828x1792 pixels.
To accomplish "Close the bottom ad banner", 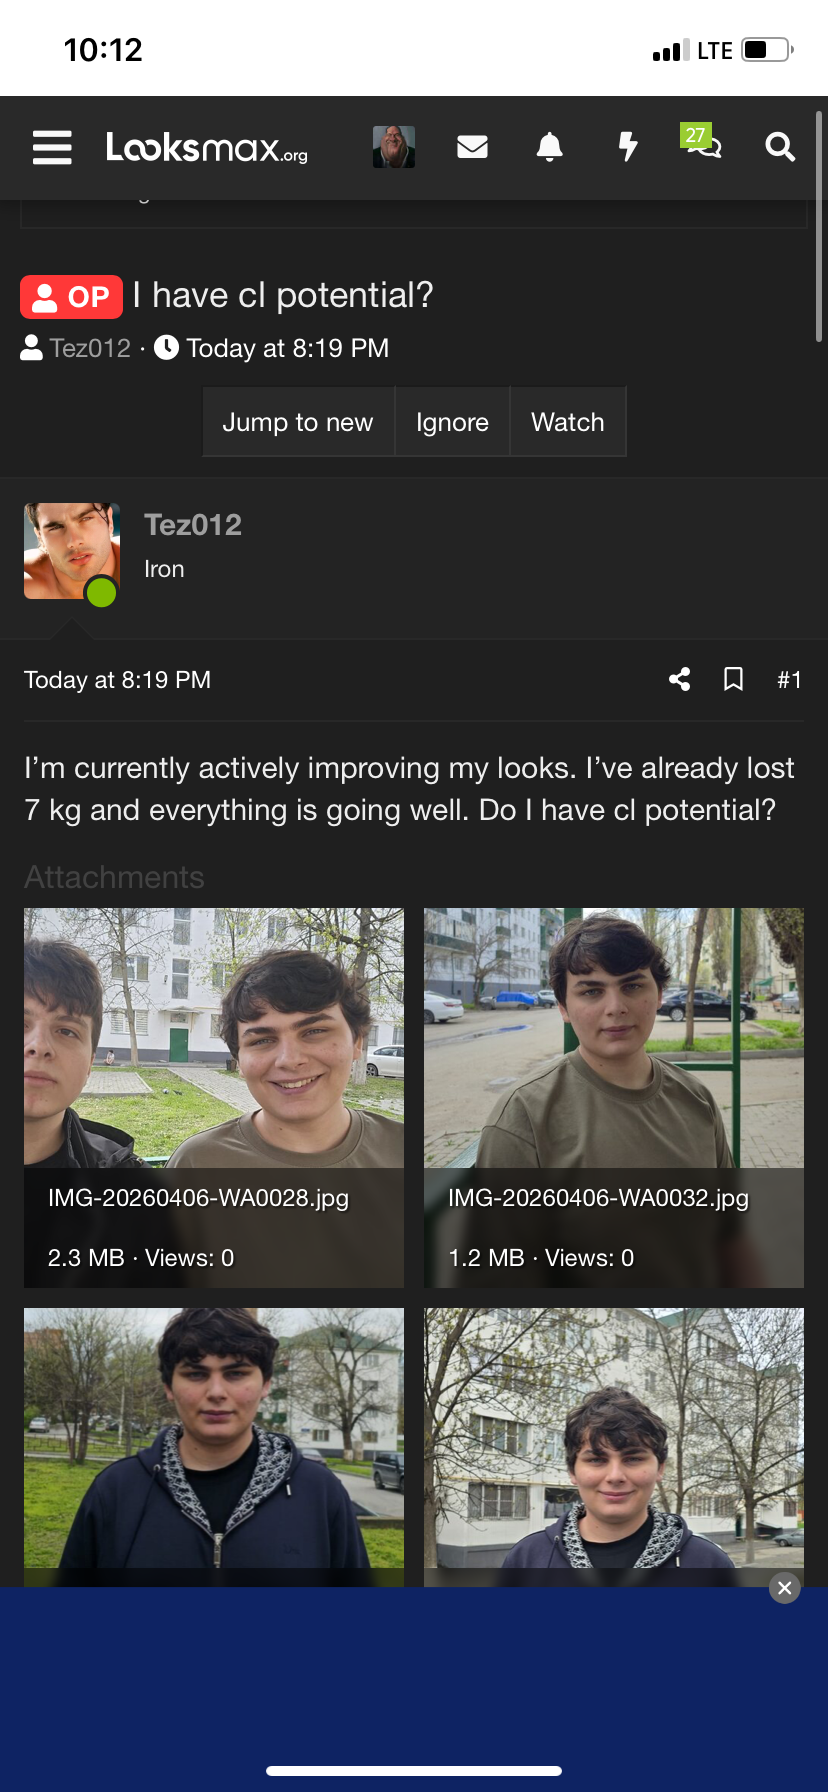I will coord(785,1587).
